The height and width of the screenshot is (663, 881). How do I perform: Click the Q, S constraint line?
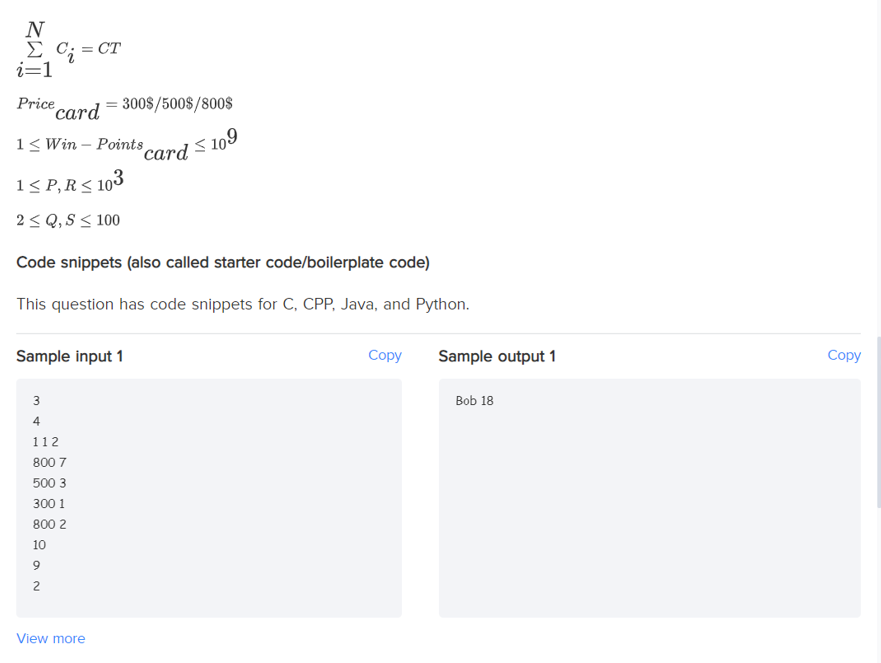68,220
